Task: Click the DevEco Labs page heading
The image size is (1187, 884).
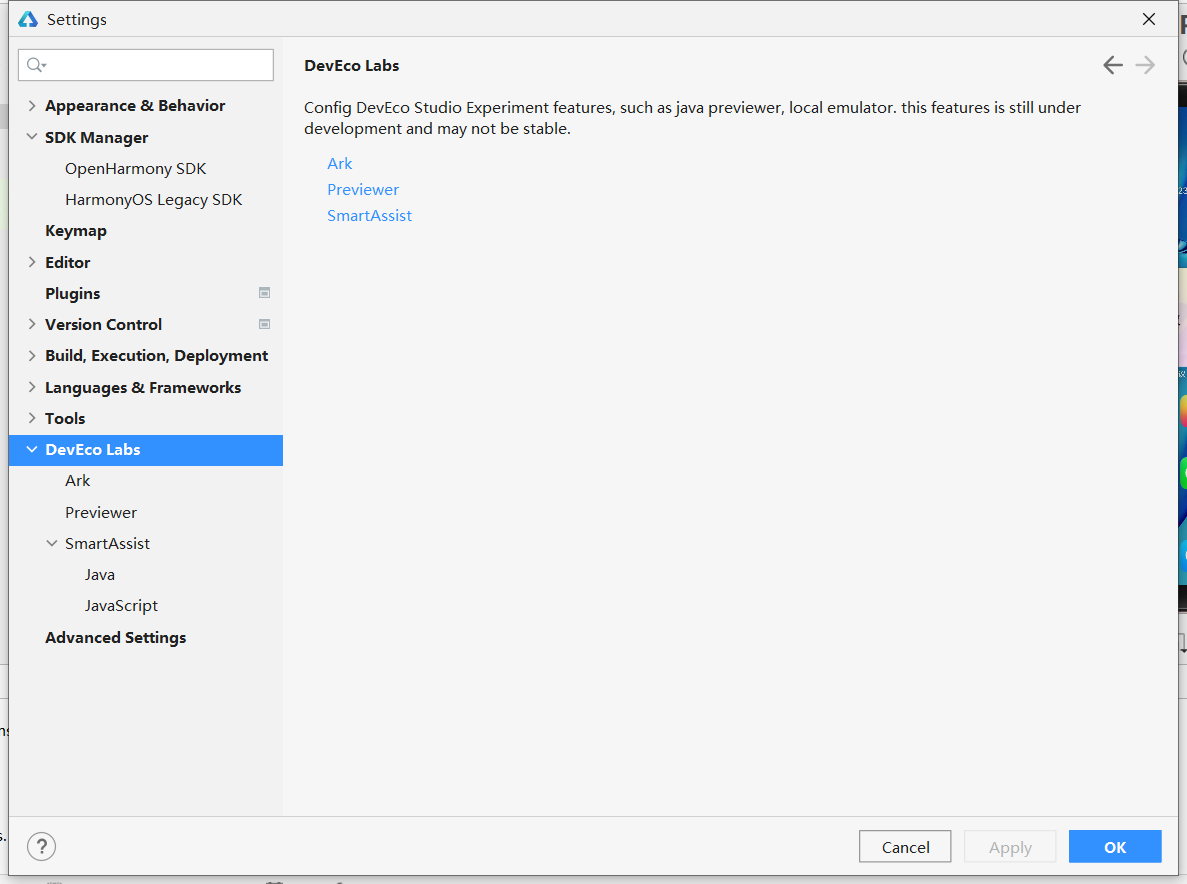Action: 351,66
